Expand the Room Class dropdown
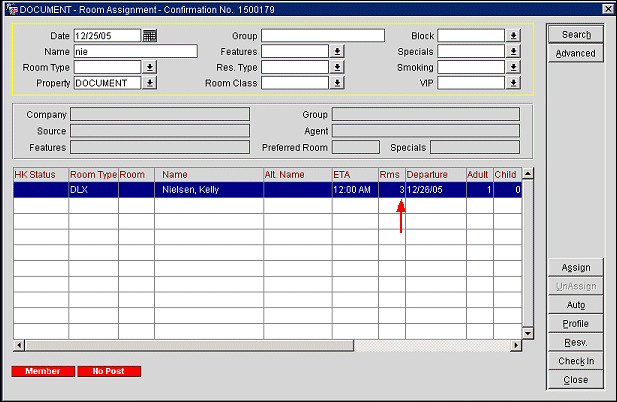 click(338, 83)
